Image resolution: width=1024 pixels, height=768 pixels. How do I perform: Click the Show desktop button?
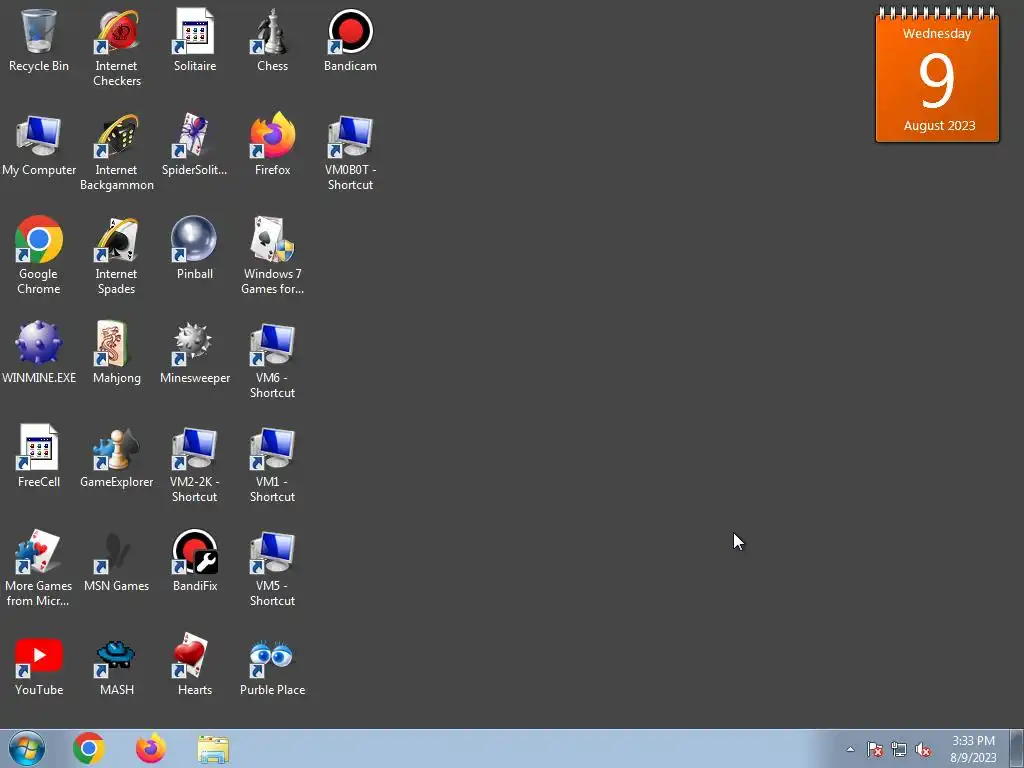pyautogui.click(x=1017, y=748)
